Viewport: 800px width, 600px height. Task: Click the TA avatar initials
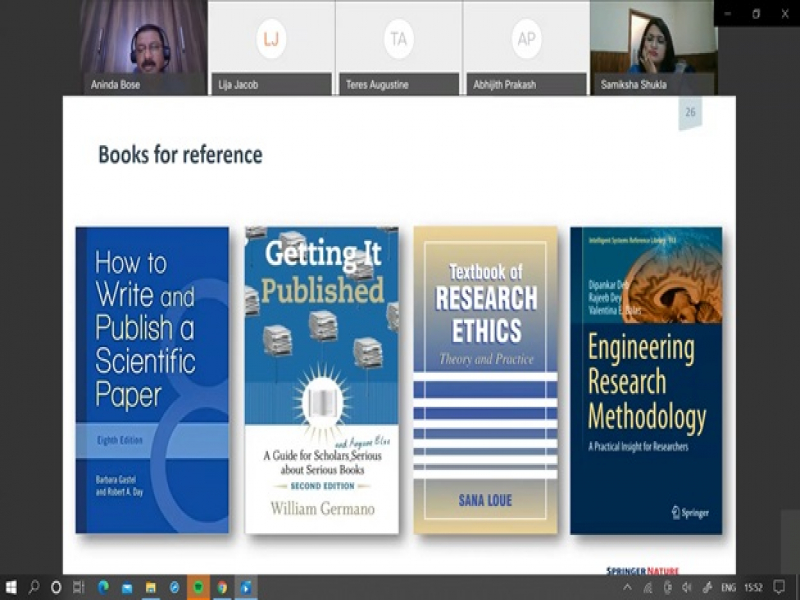coord(399,39)
